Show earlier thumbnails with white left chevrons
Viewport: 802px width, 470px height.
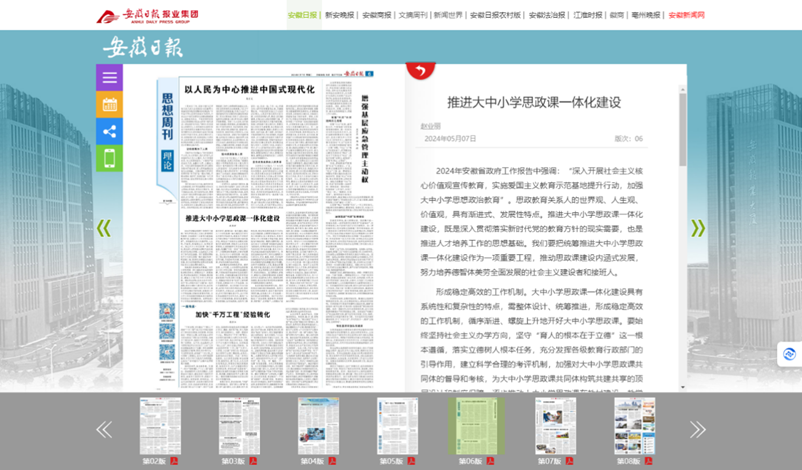104,430
